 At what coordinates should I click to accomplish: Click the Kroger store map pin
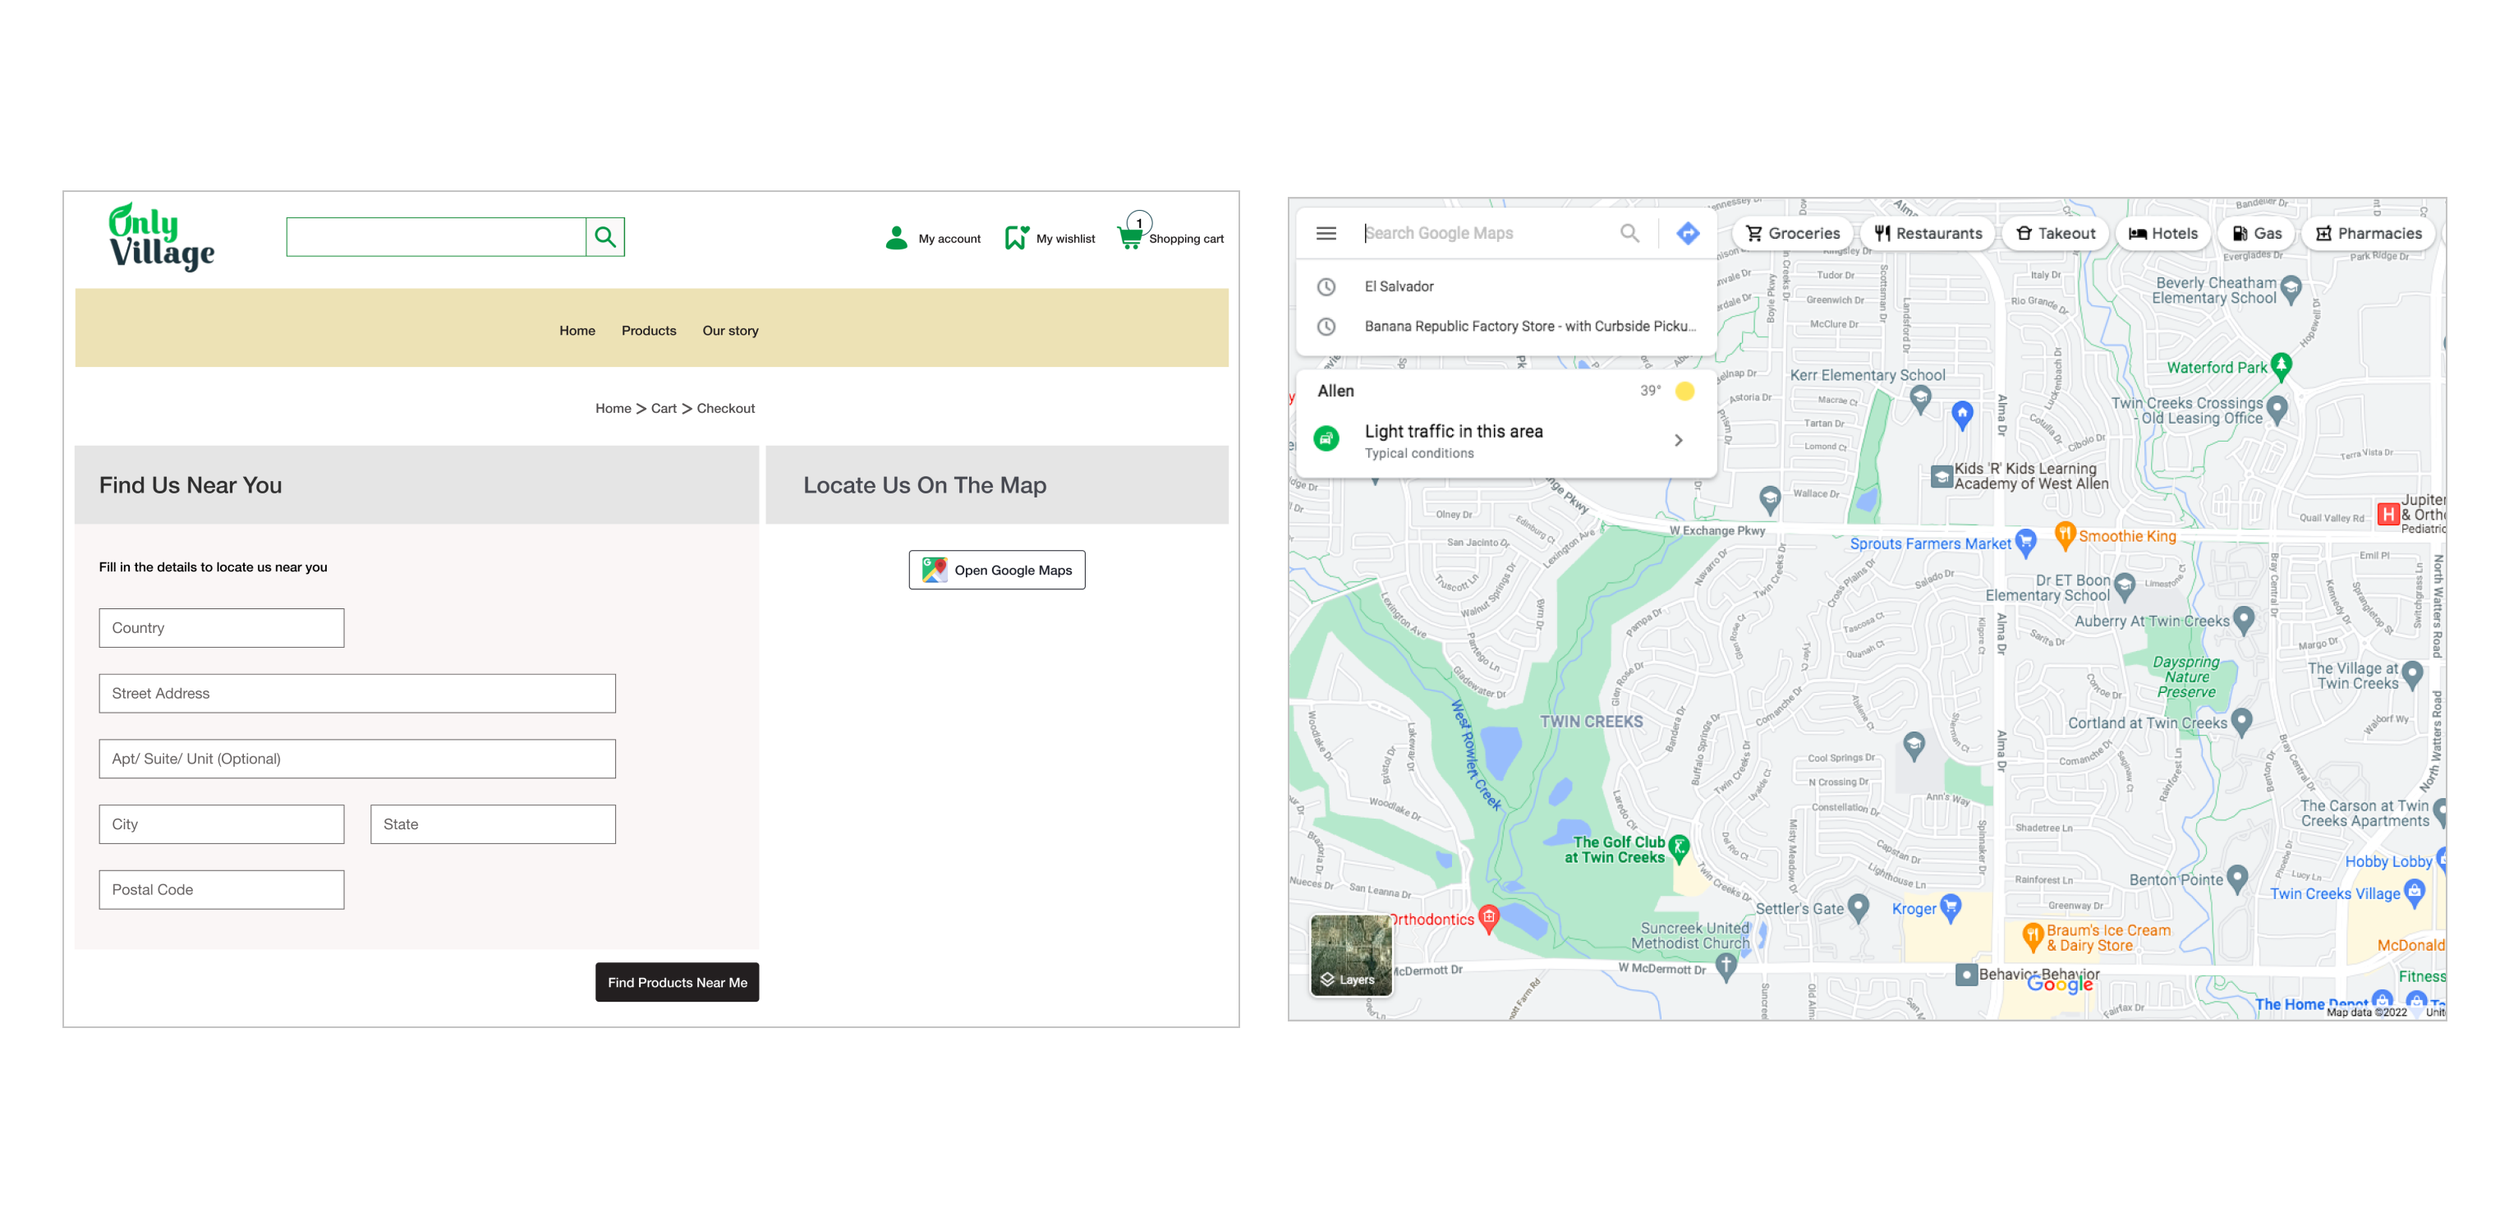coord(1951,907)
